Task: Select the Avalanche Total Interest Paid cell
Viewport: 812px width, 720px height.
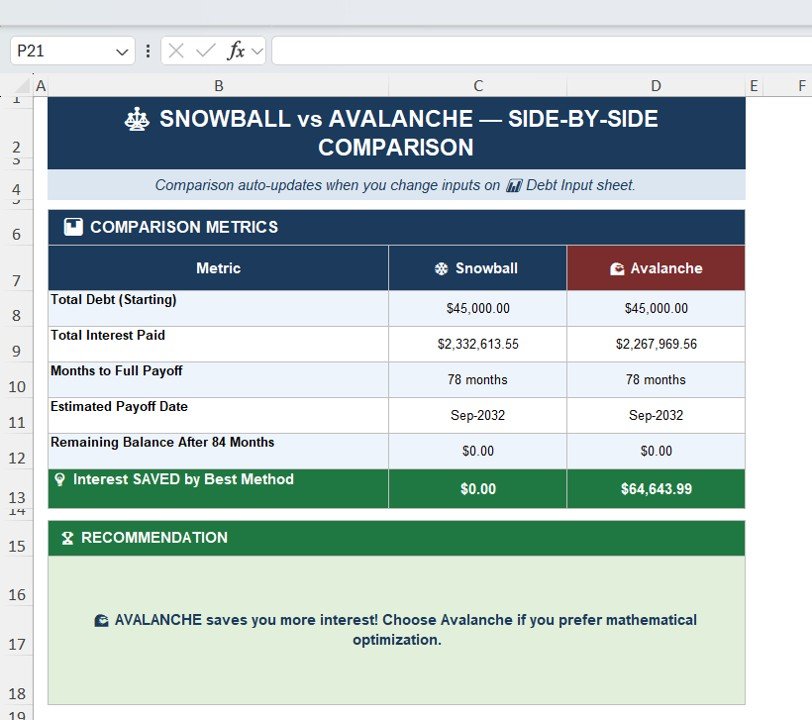Action: [x=656, y=344]
